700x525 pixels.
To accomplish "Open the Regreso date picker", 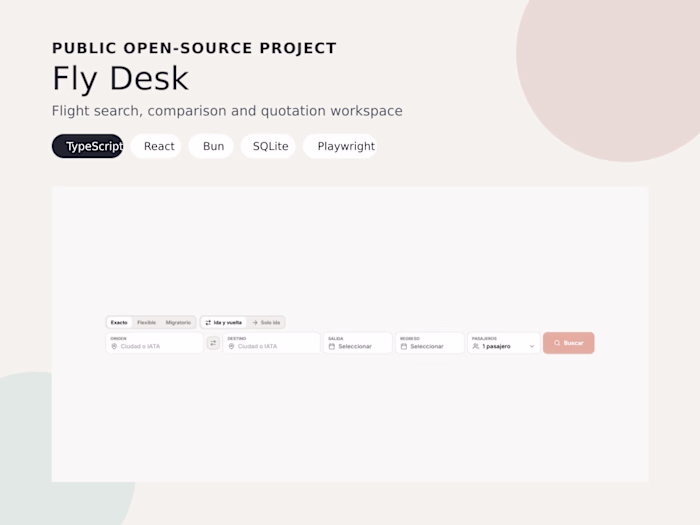I will coord(429,343).
